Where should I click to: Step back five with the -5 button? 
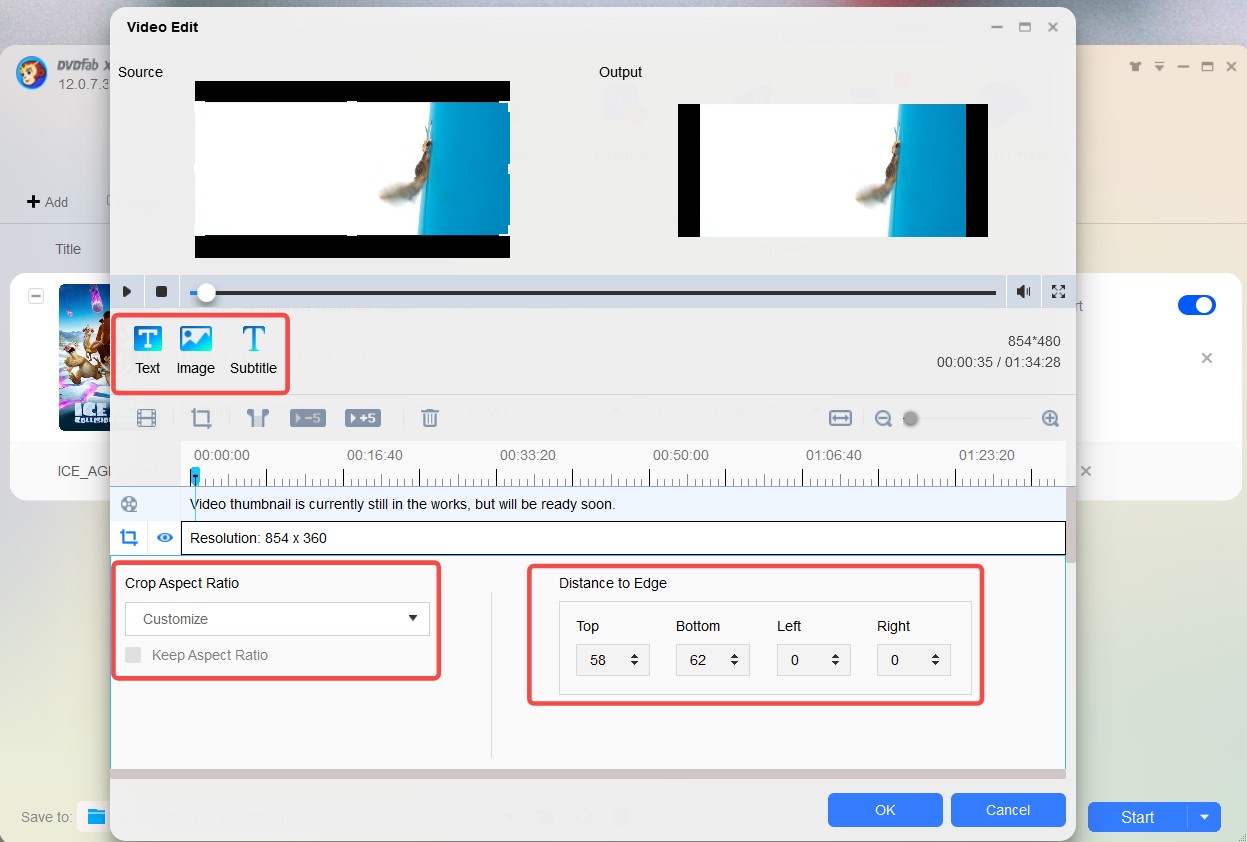pyautogui.click(x=307, y=418)
